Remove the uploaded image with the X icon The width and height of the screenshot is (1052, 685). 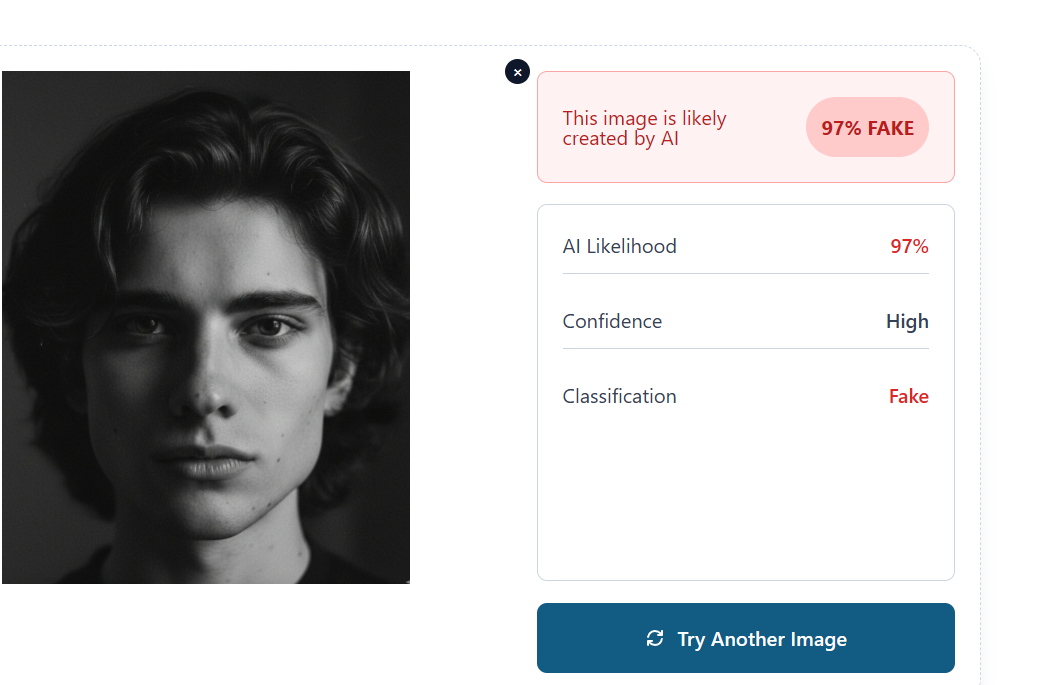[x=517, y=72]
